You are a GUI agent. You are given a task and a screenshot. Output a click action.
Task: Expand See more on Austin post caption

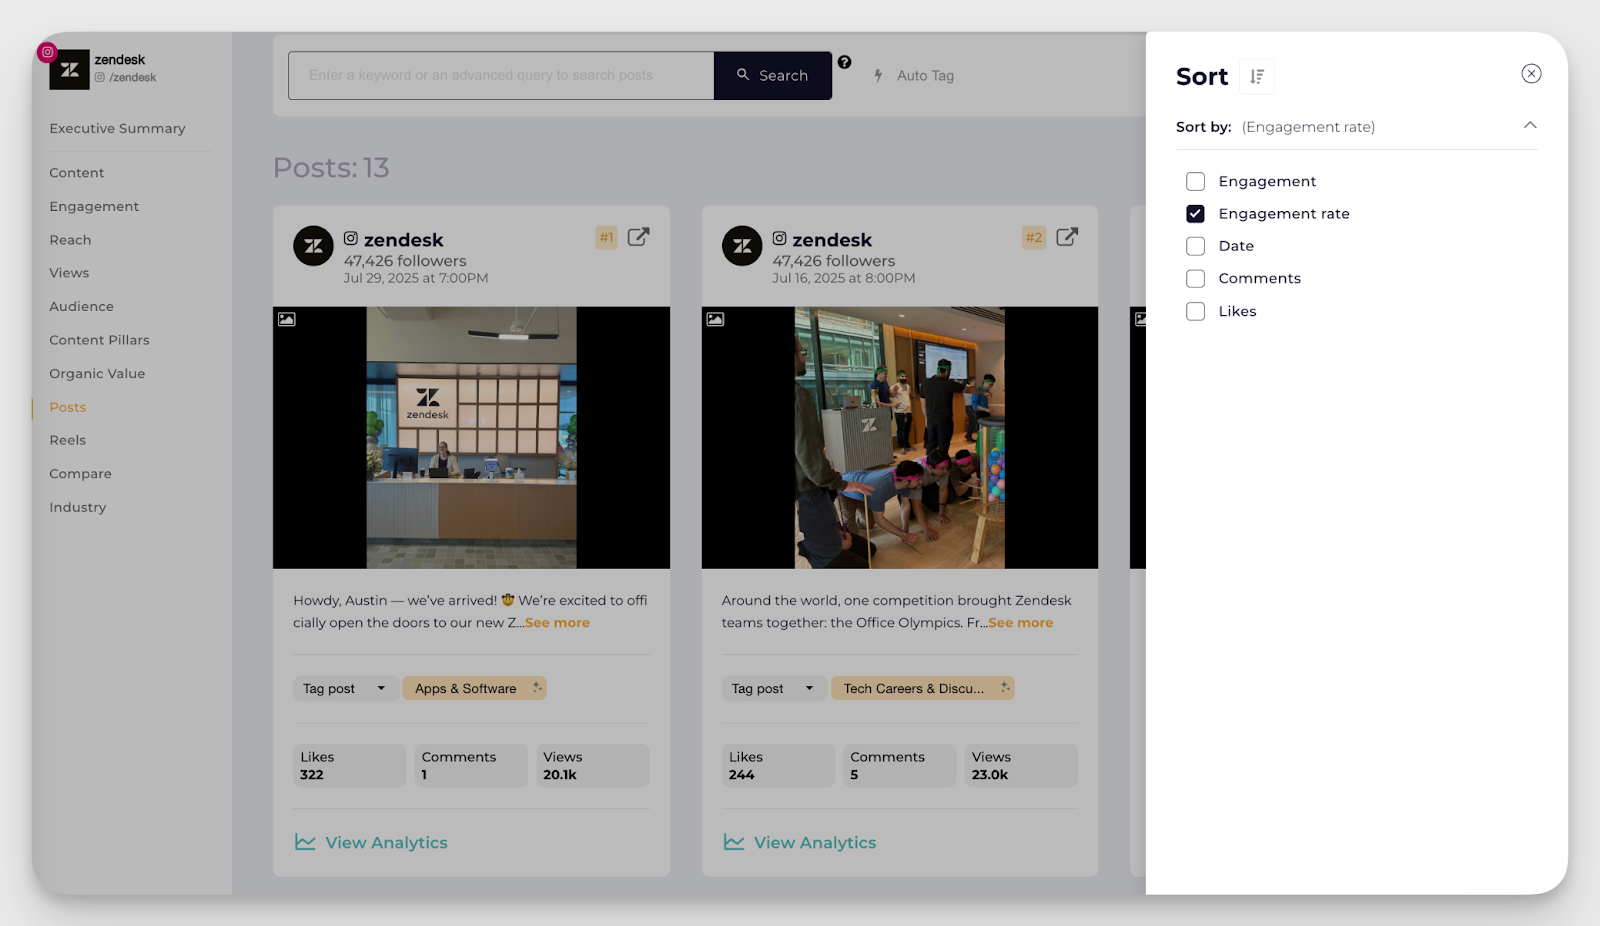pos(557,623)
